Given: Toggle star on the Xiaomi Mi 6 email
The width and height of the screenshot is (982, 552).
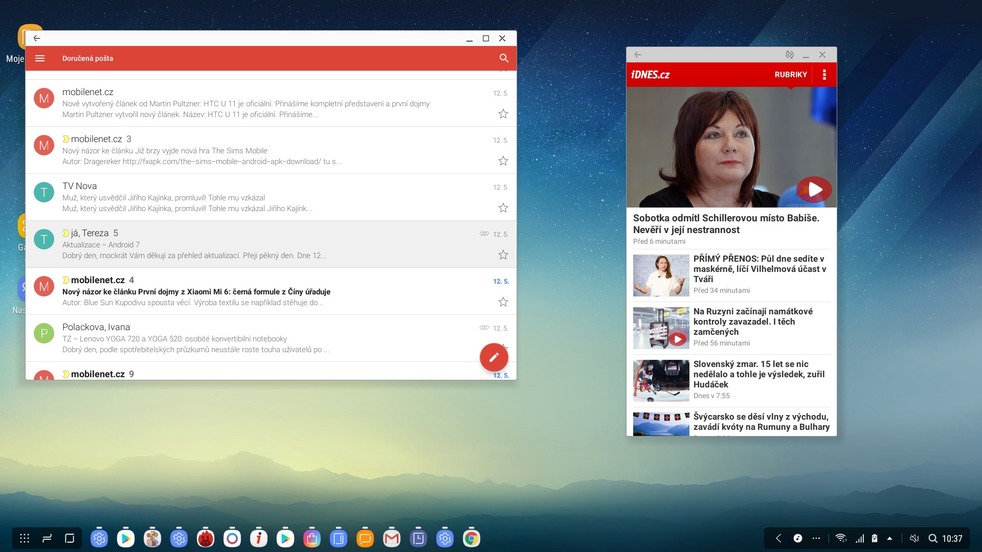Looking at the screenshot, I should point(503,301).
